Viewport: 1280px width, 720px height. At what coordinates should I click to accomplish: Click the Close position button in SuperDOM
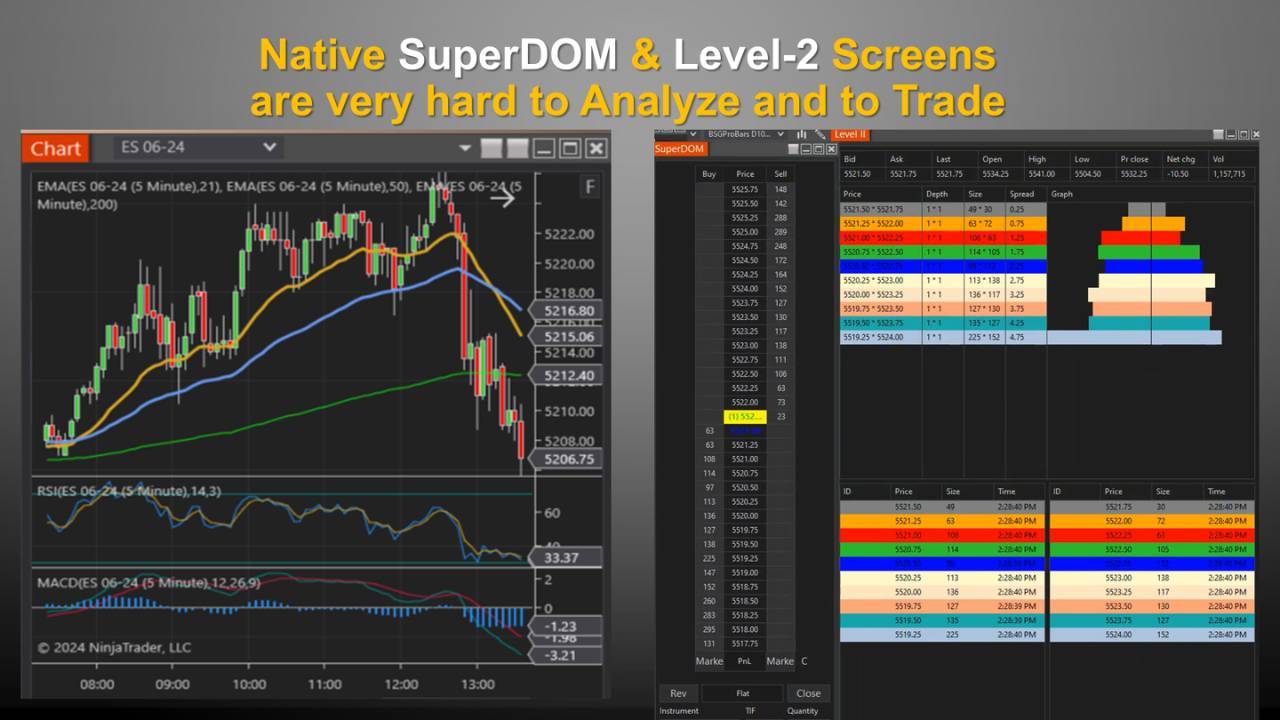(x=808, y=693)
